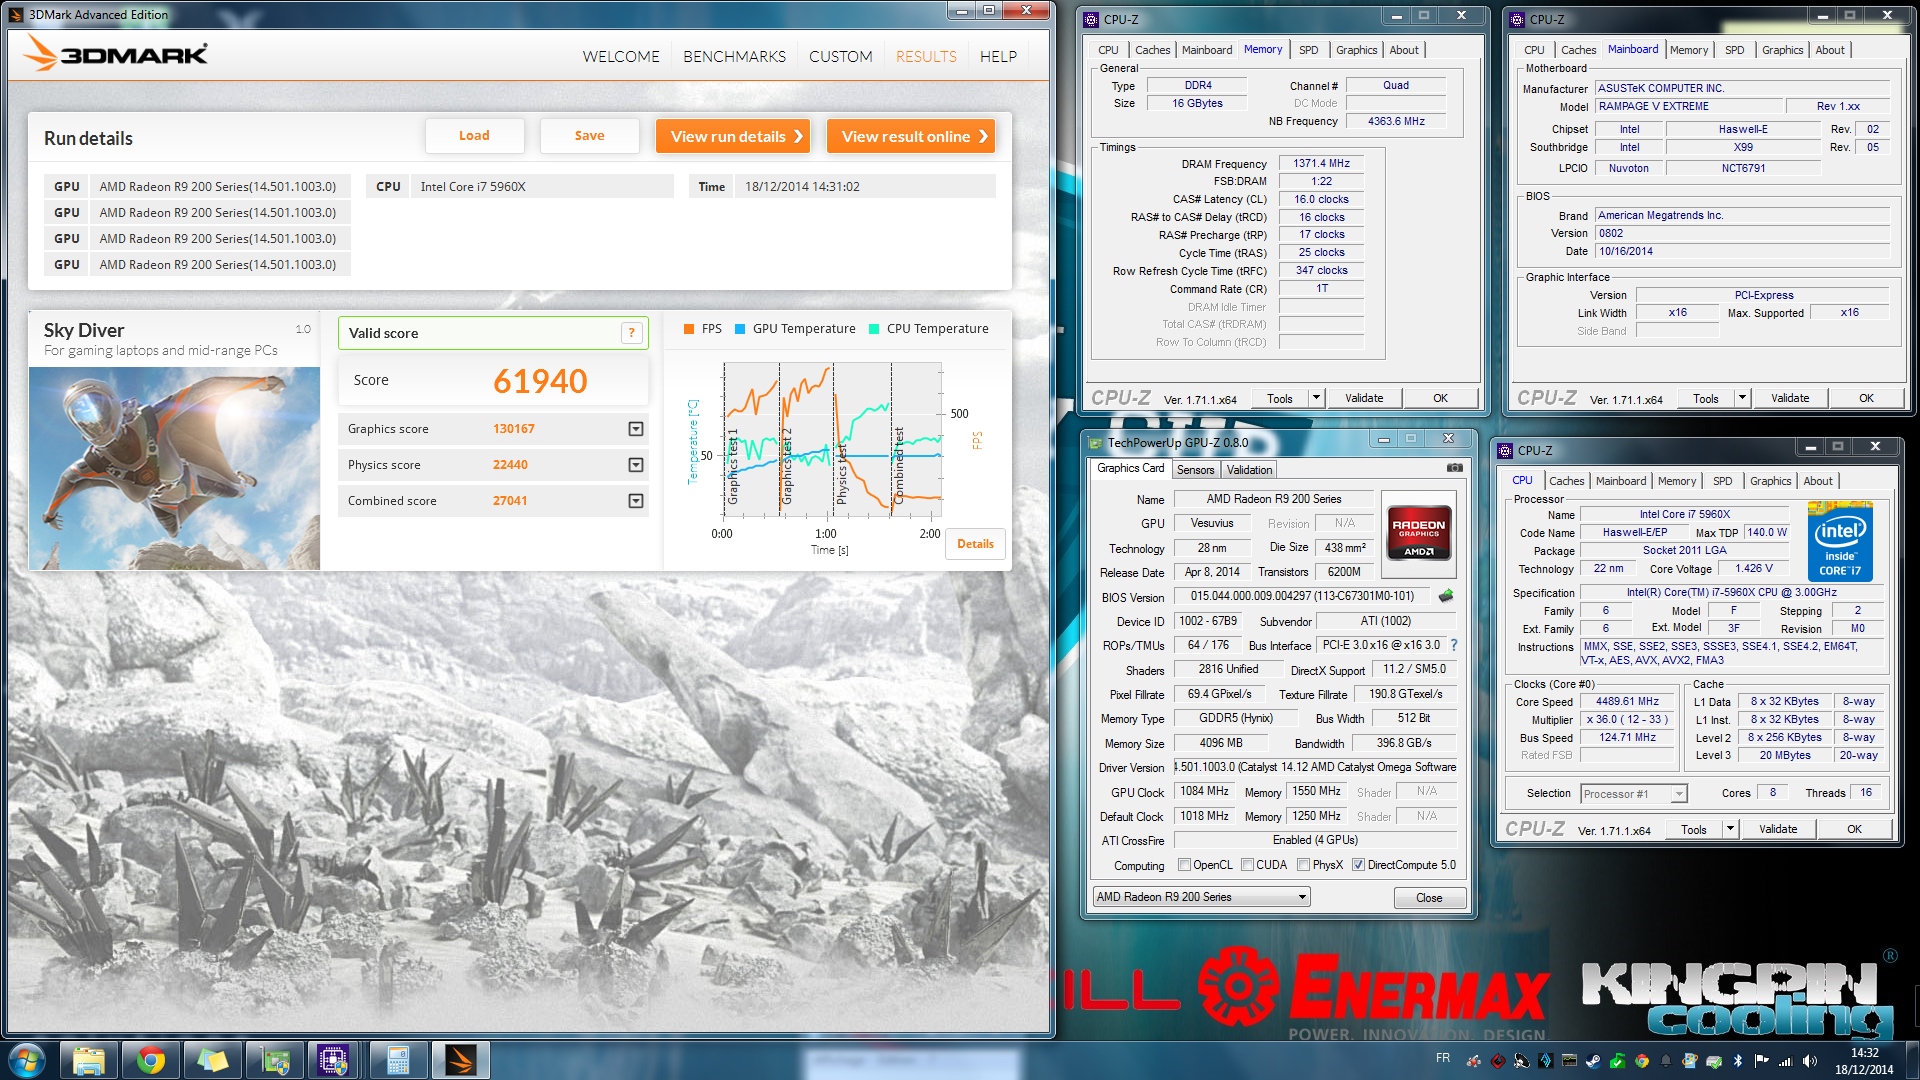Open the Windows Start menu
The image size is (1920, 1080).
click(x=27, y=1060)
